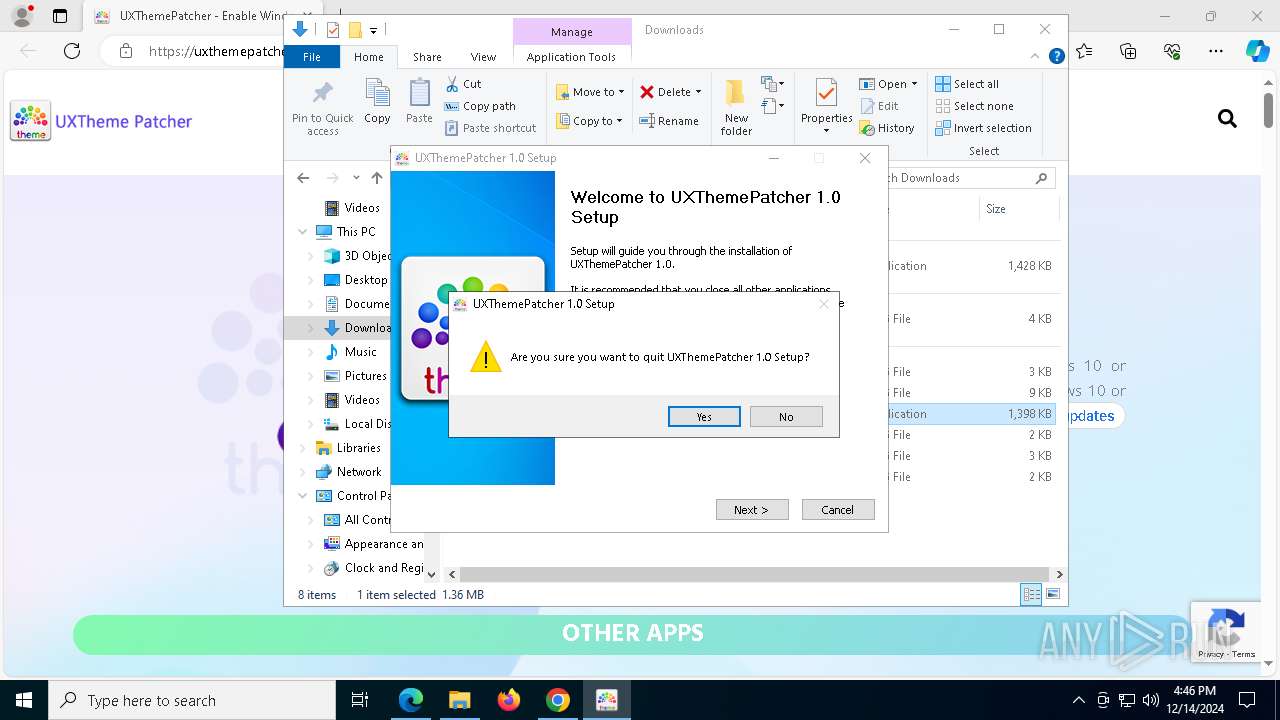1280x720 pixels.
Task: Create a New folder from ribbon
Action: coord(736,108)
